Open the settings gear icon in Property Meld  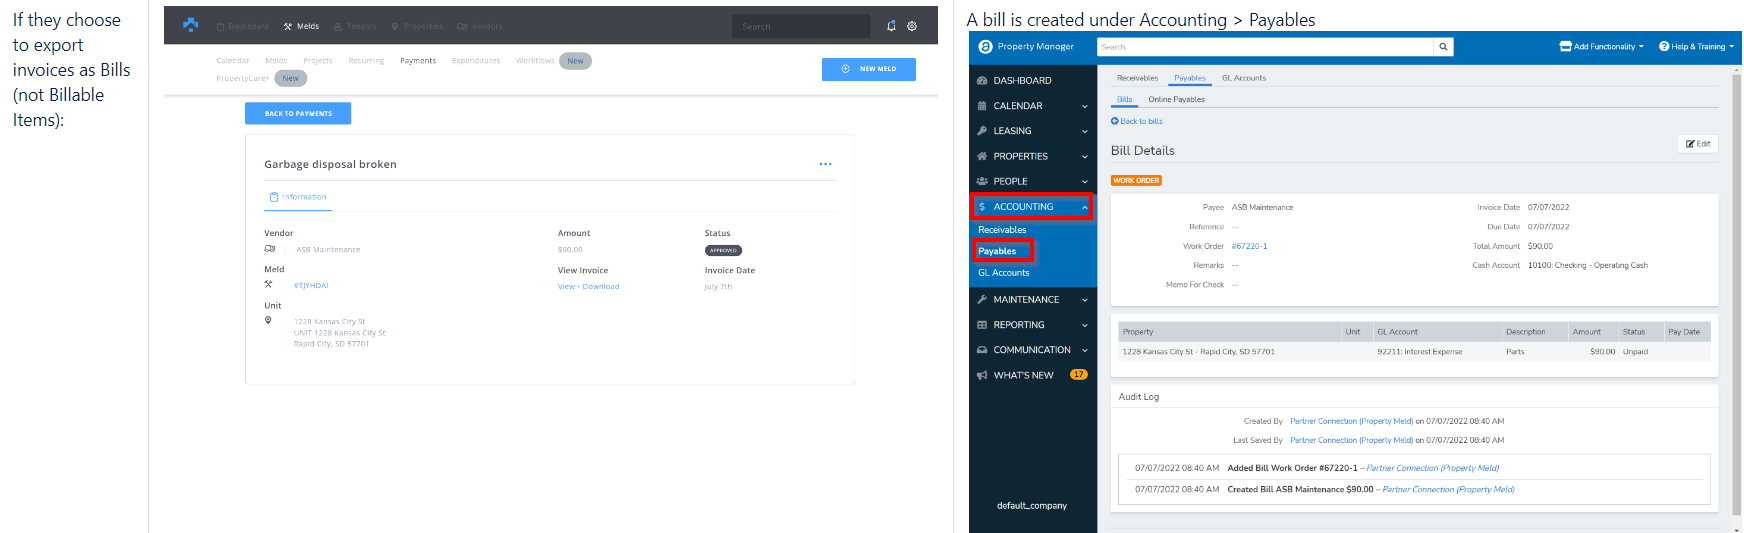point(912,26)
